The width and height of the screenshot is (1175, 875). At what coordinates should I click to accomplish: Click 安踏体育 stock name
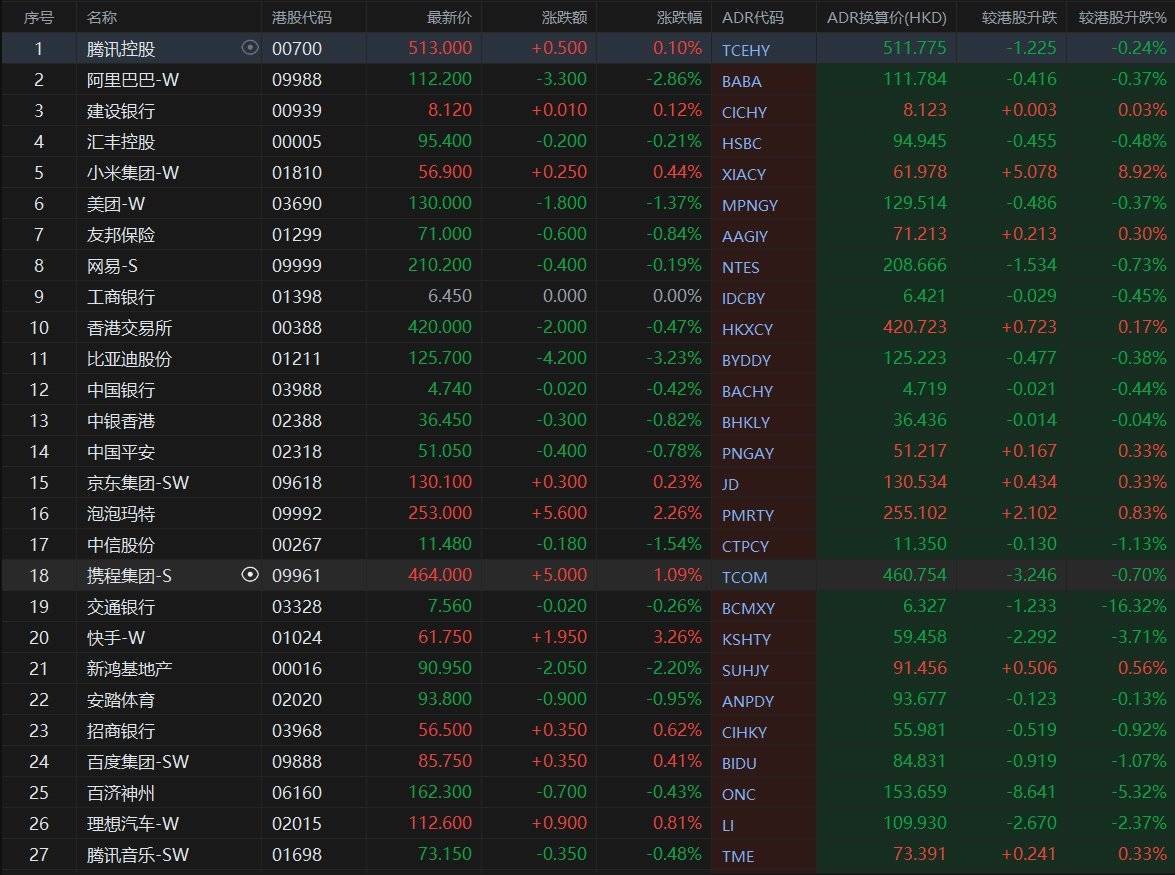[x=121, y=700]
